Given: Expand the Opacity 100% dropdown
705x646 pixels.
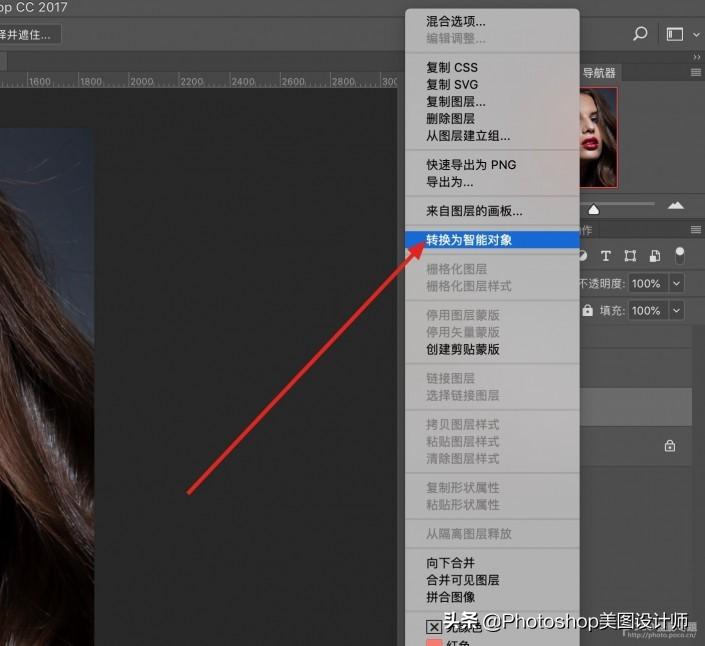Looking at the screenshot, I should coord(677,284).
